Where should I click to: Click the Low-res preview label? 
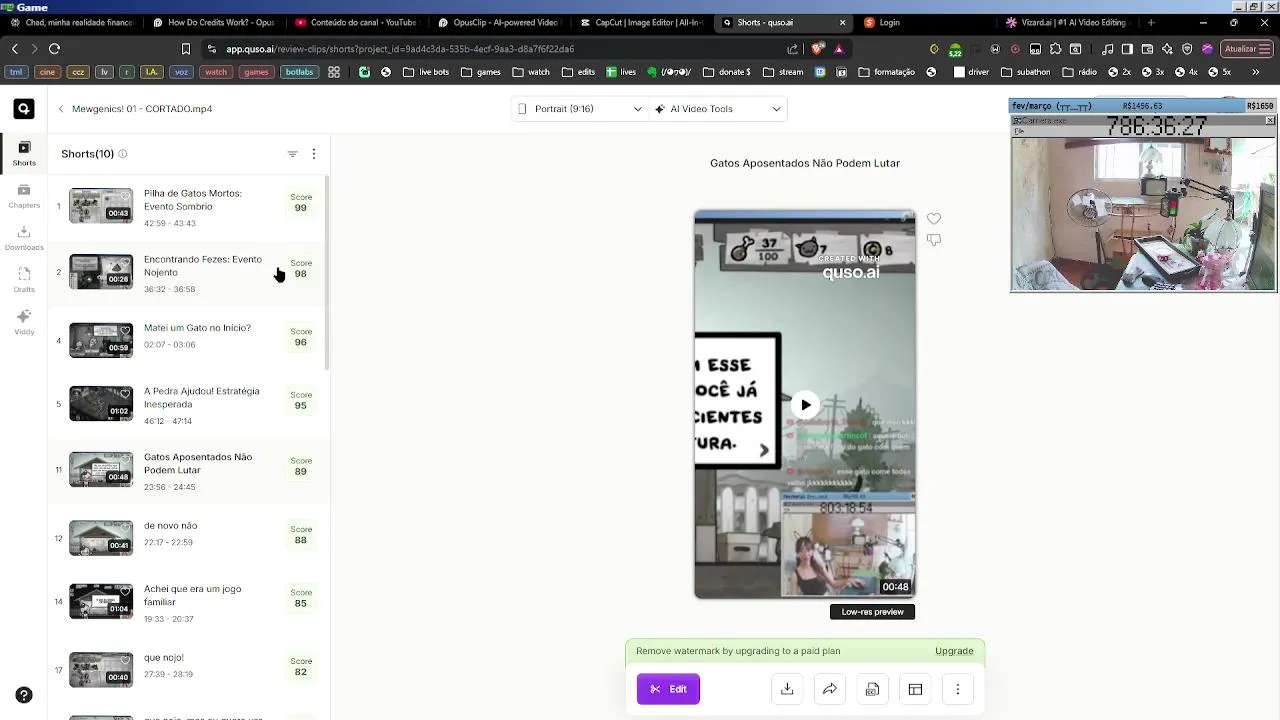(x=872, y=612)
